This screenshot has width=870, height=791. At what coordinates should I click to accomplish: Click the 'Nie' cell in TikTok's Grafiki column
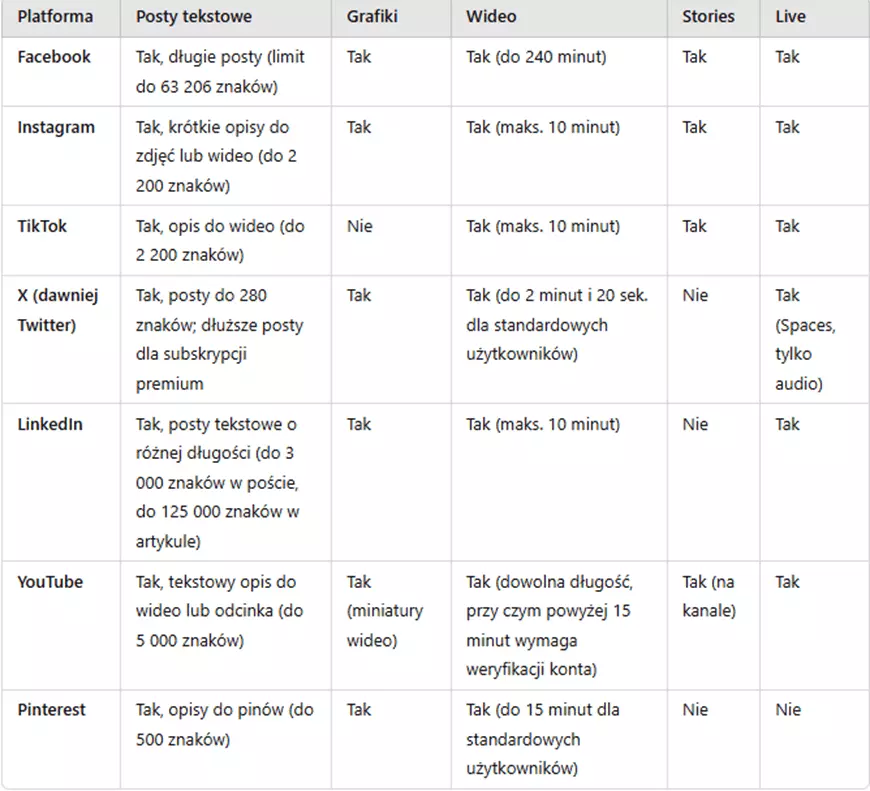click(359, 226)
